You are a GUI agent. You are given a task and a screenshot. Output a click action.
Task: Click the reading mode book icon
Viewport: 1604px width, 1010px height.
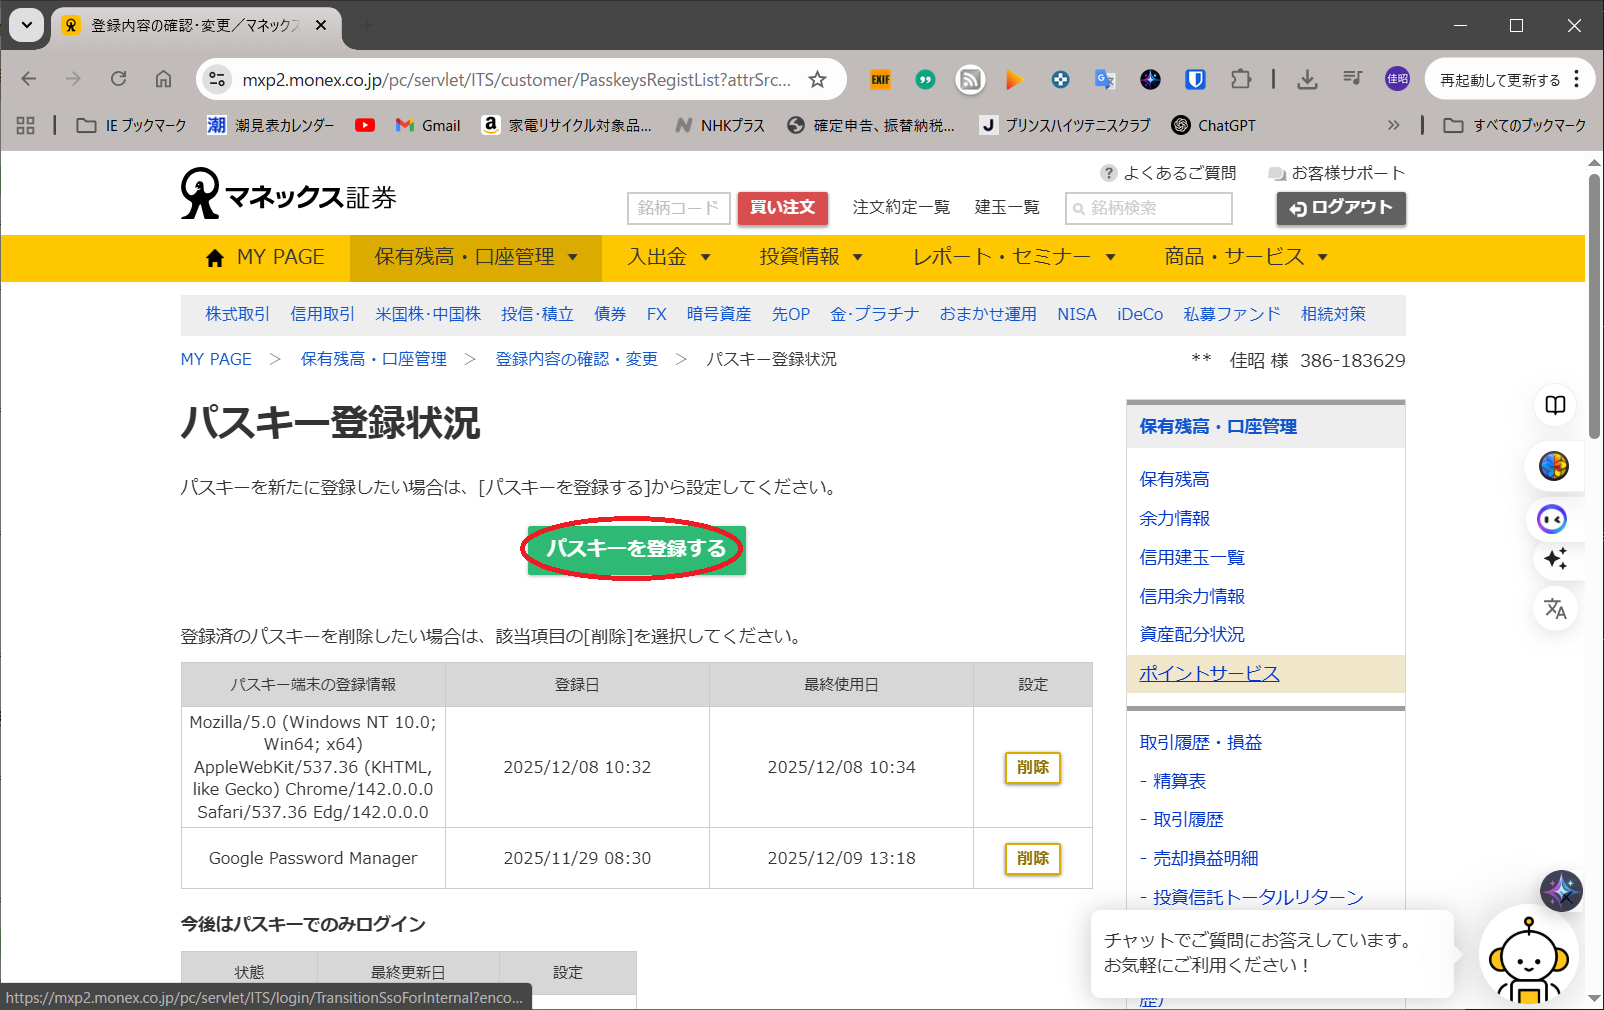click(1555, 405)
